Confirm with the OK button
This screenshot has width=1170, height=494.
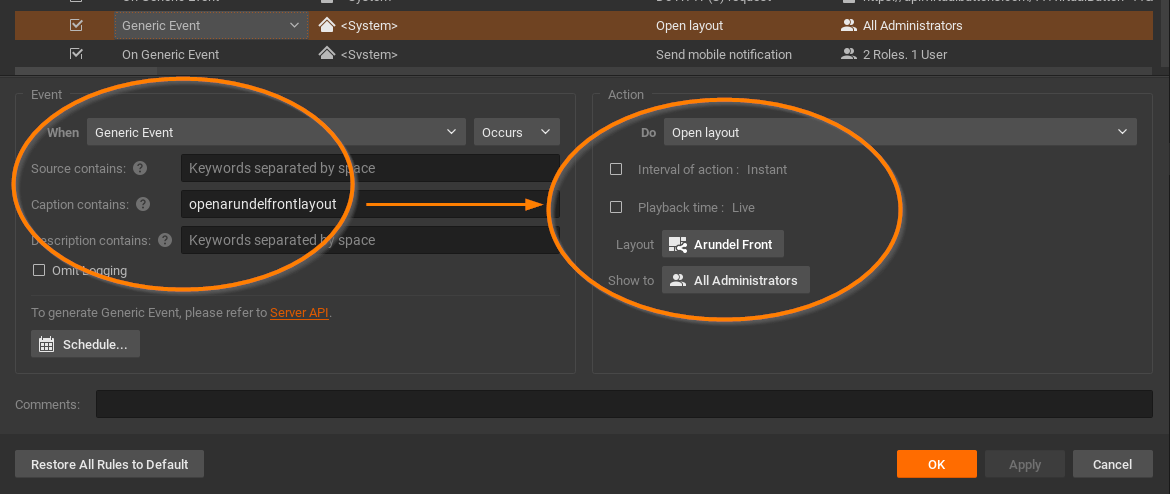pyautogui.click(x=936, y=464)
